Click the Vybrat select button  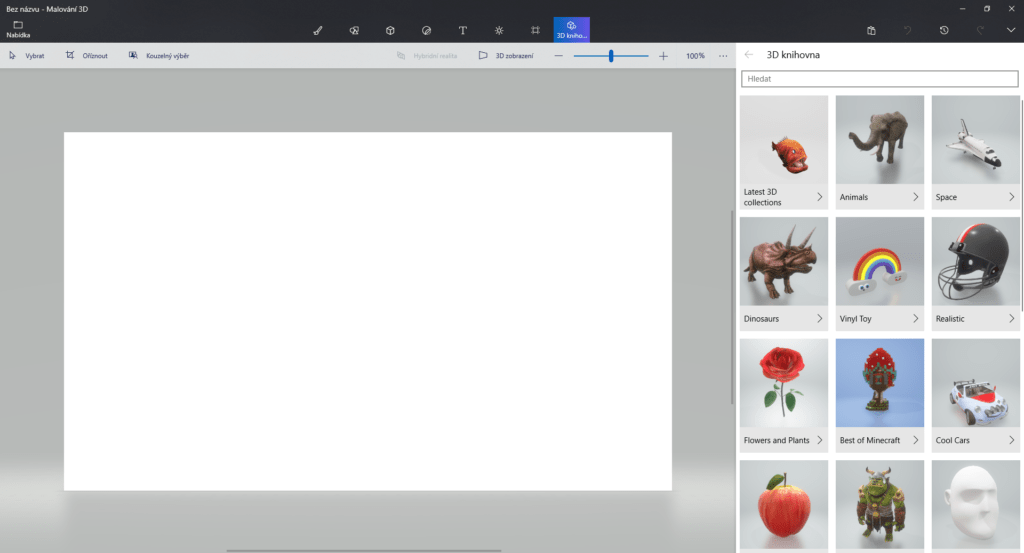[27, 56]
